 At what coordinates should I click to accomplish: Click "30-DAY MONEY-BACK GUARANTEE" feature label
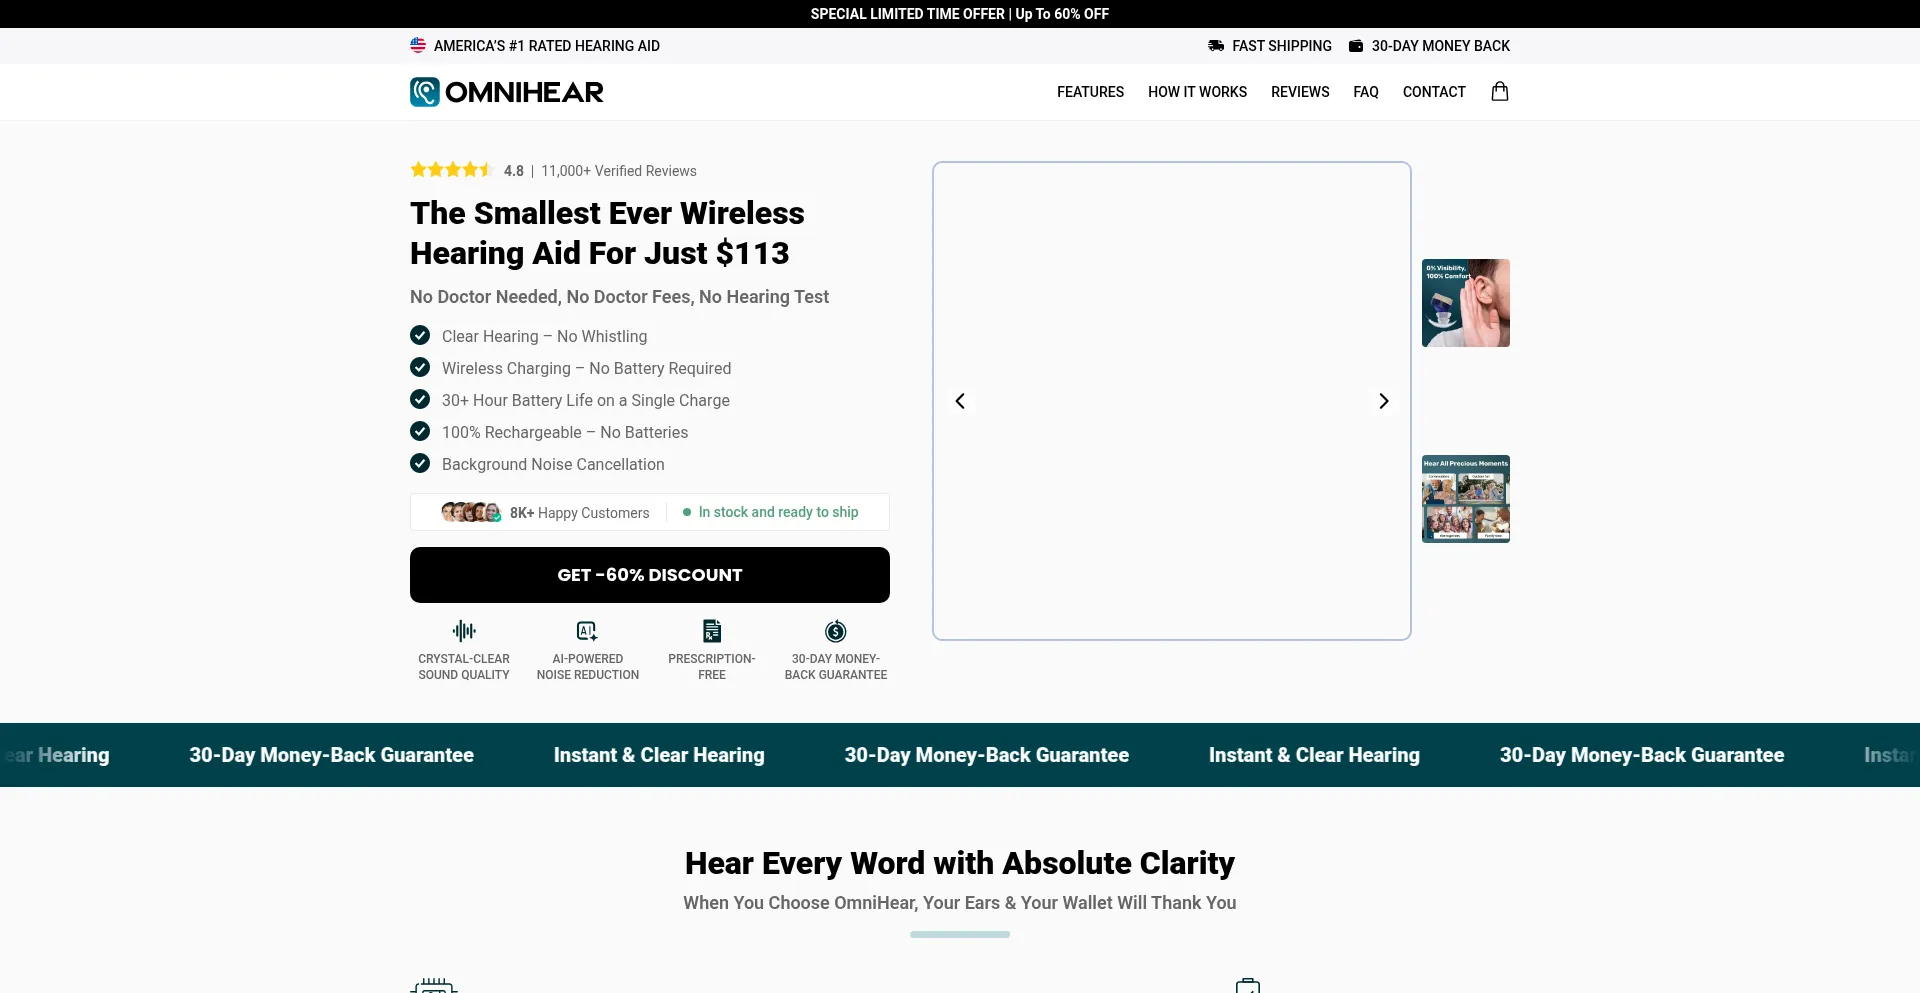pos(836,667)
